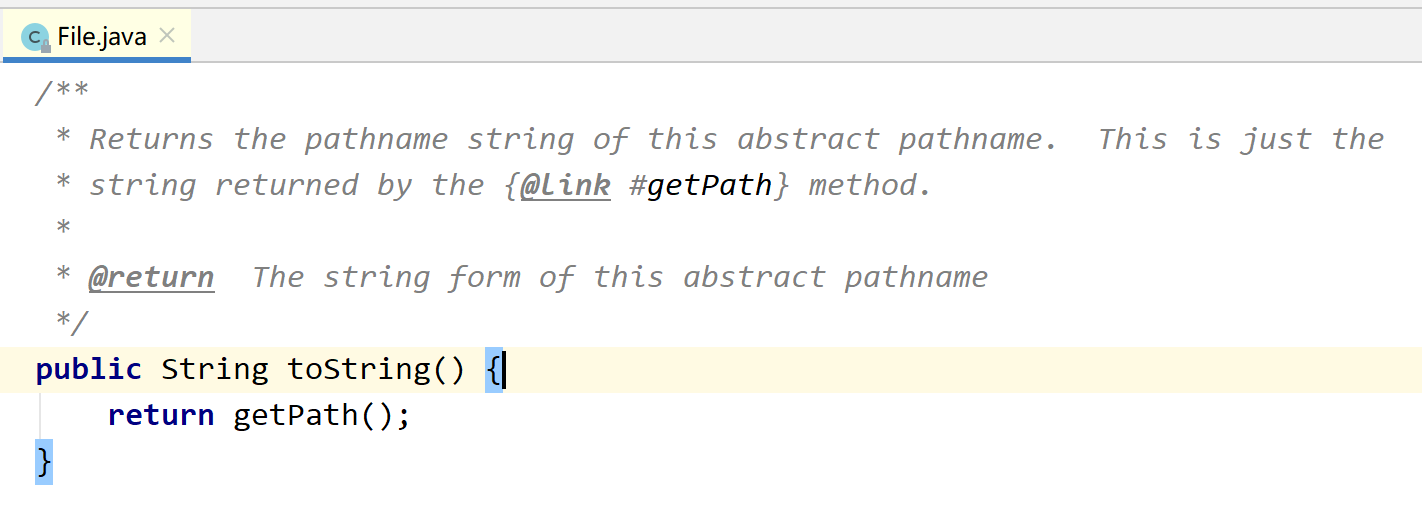Select the File.java editor tab
Viewport: 1422px width, 513px height.
tap(102, 38)
